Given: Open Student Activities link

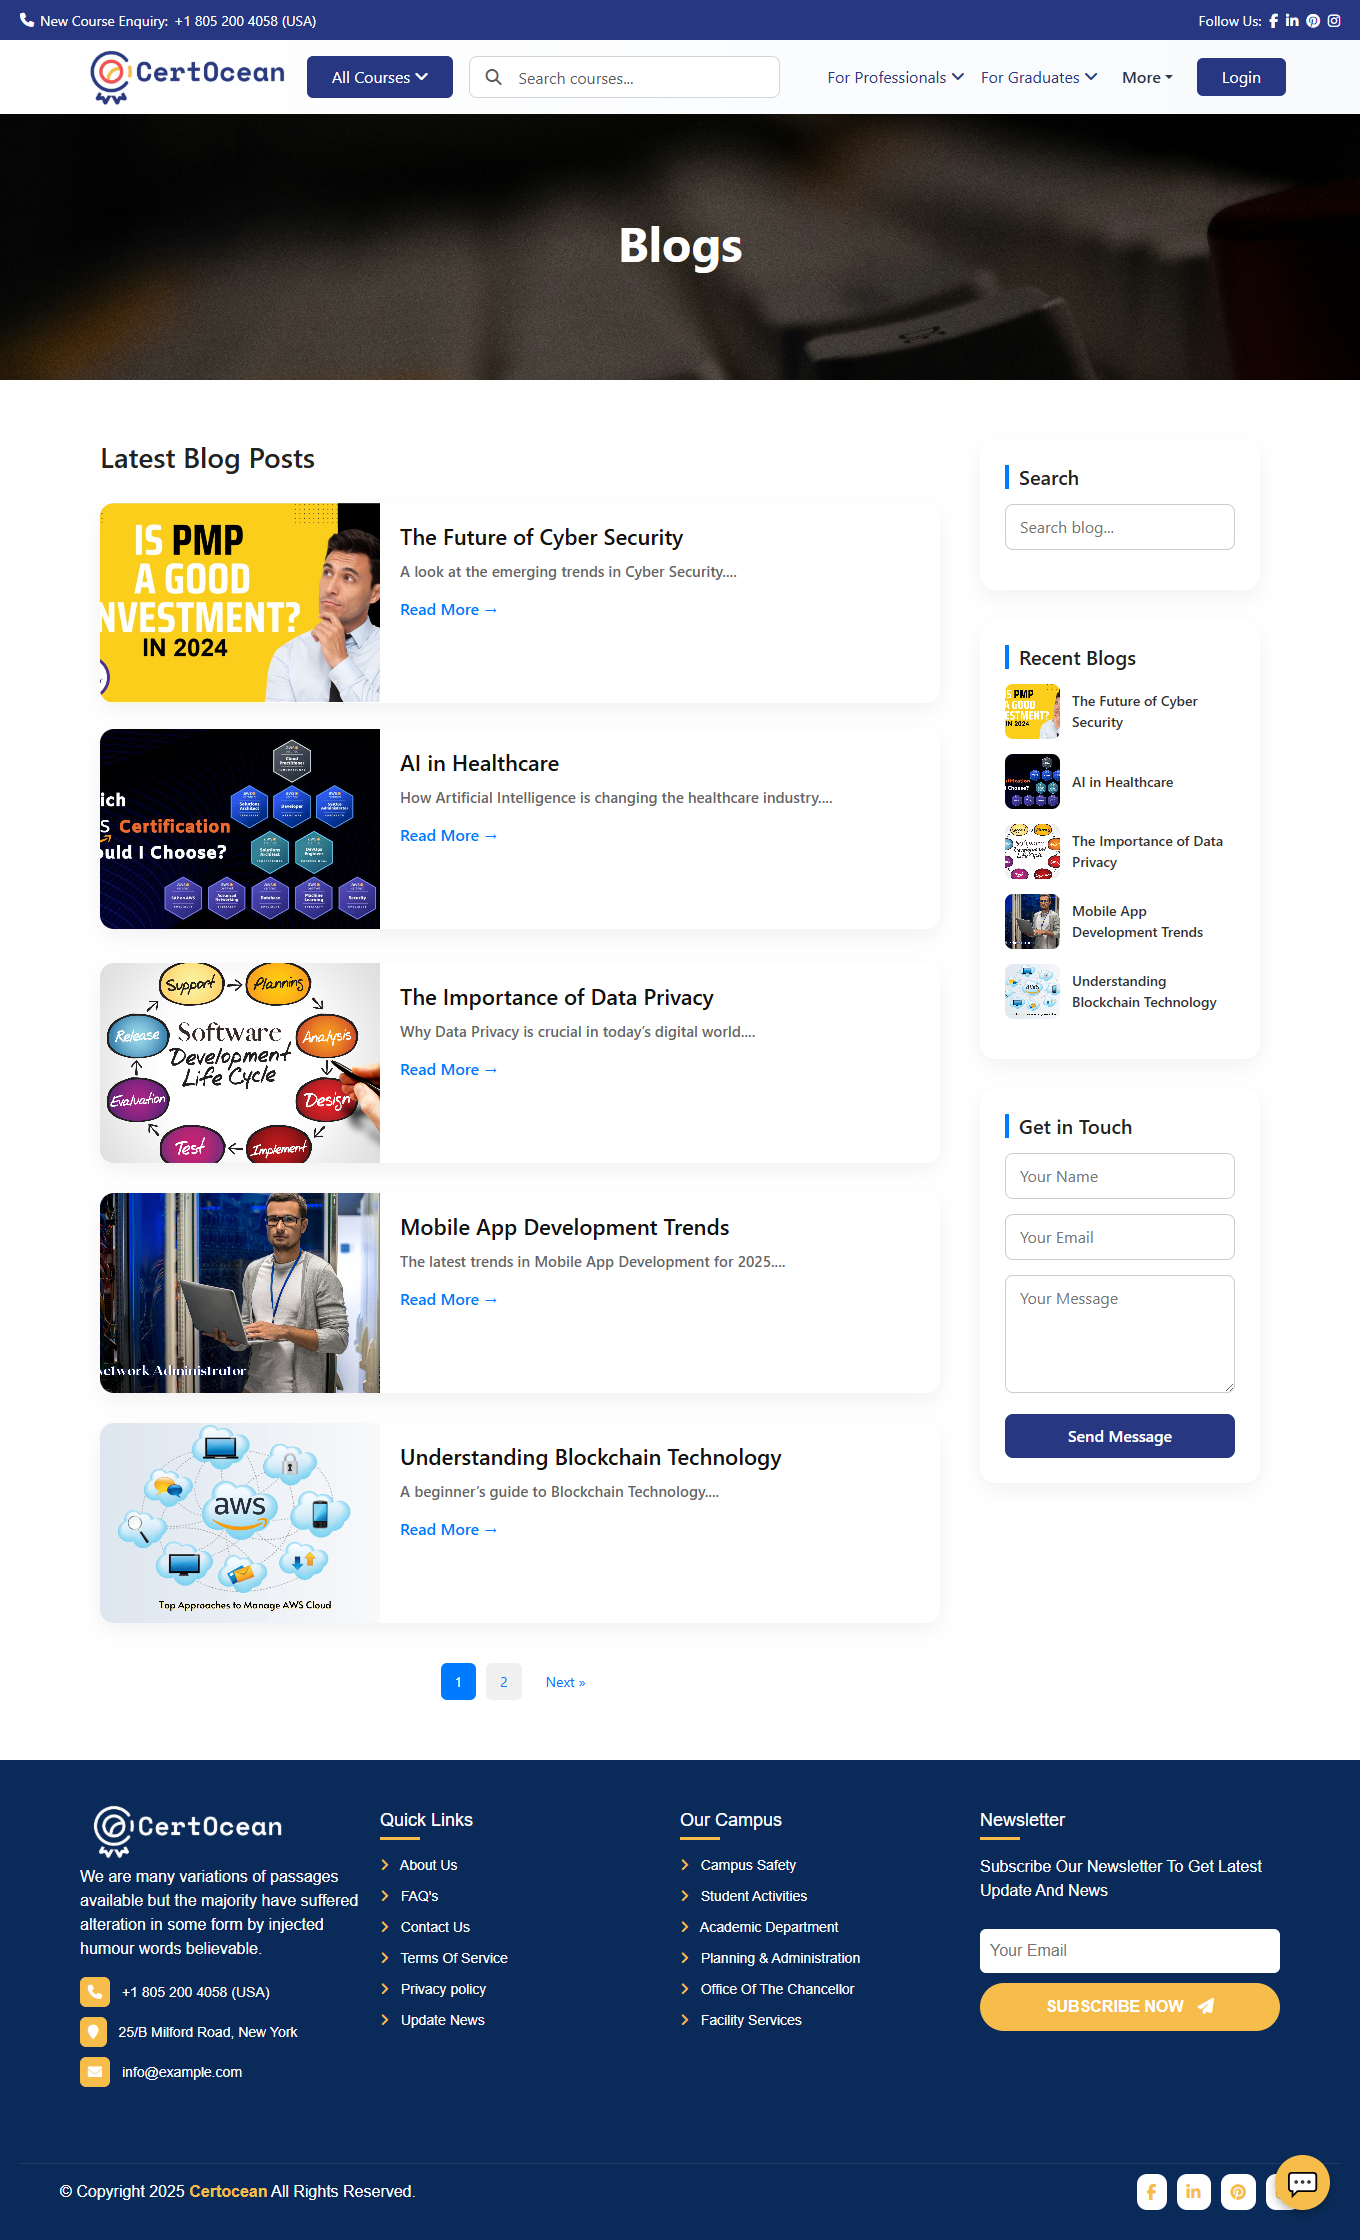Looking at the screenshot, I should pos(753,1896).
